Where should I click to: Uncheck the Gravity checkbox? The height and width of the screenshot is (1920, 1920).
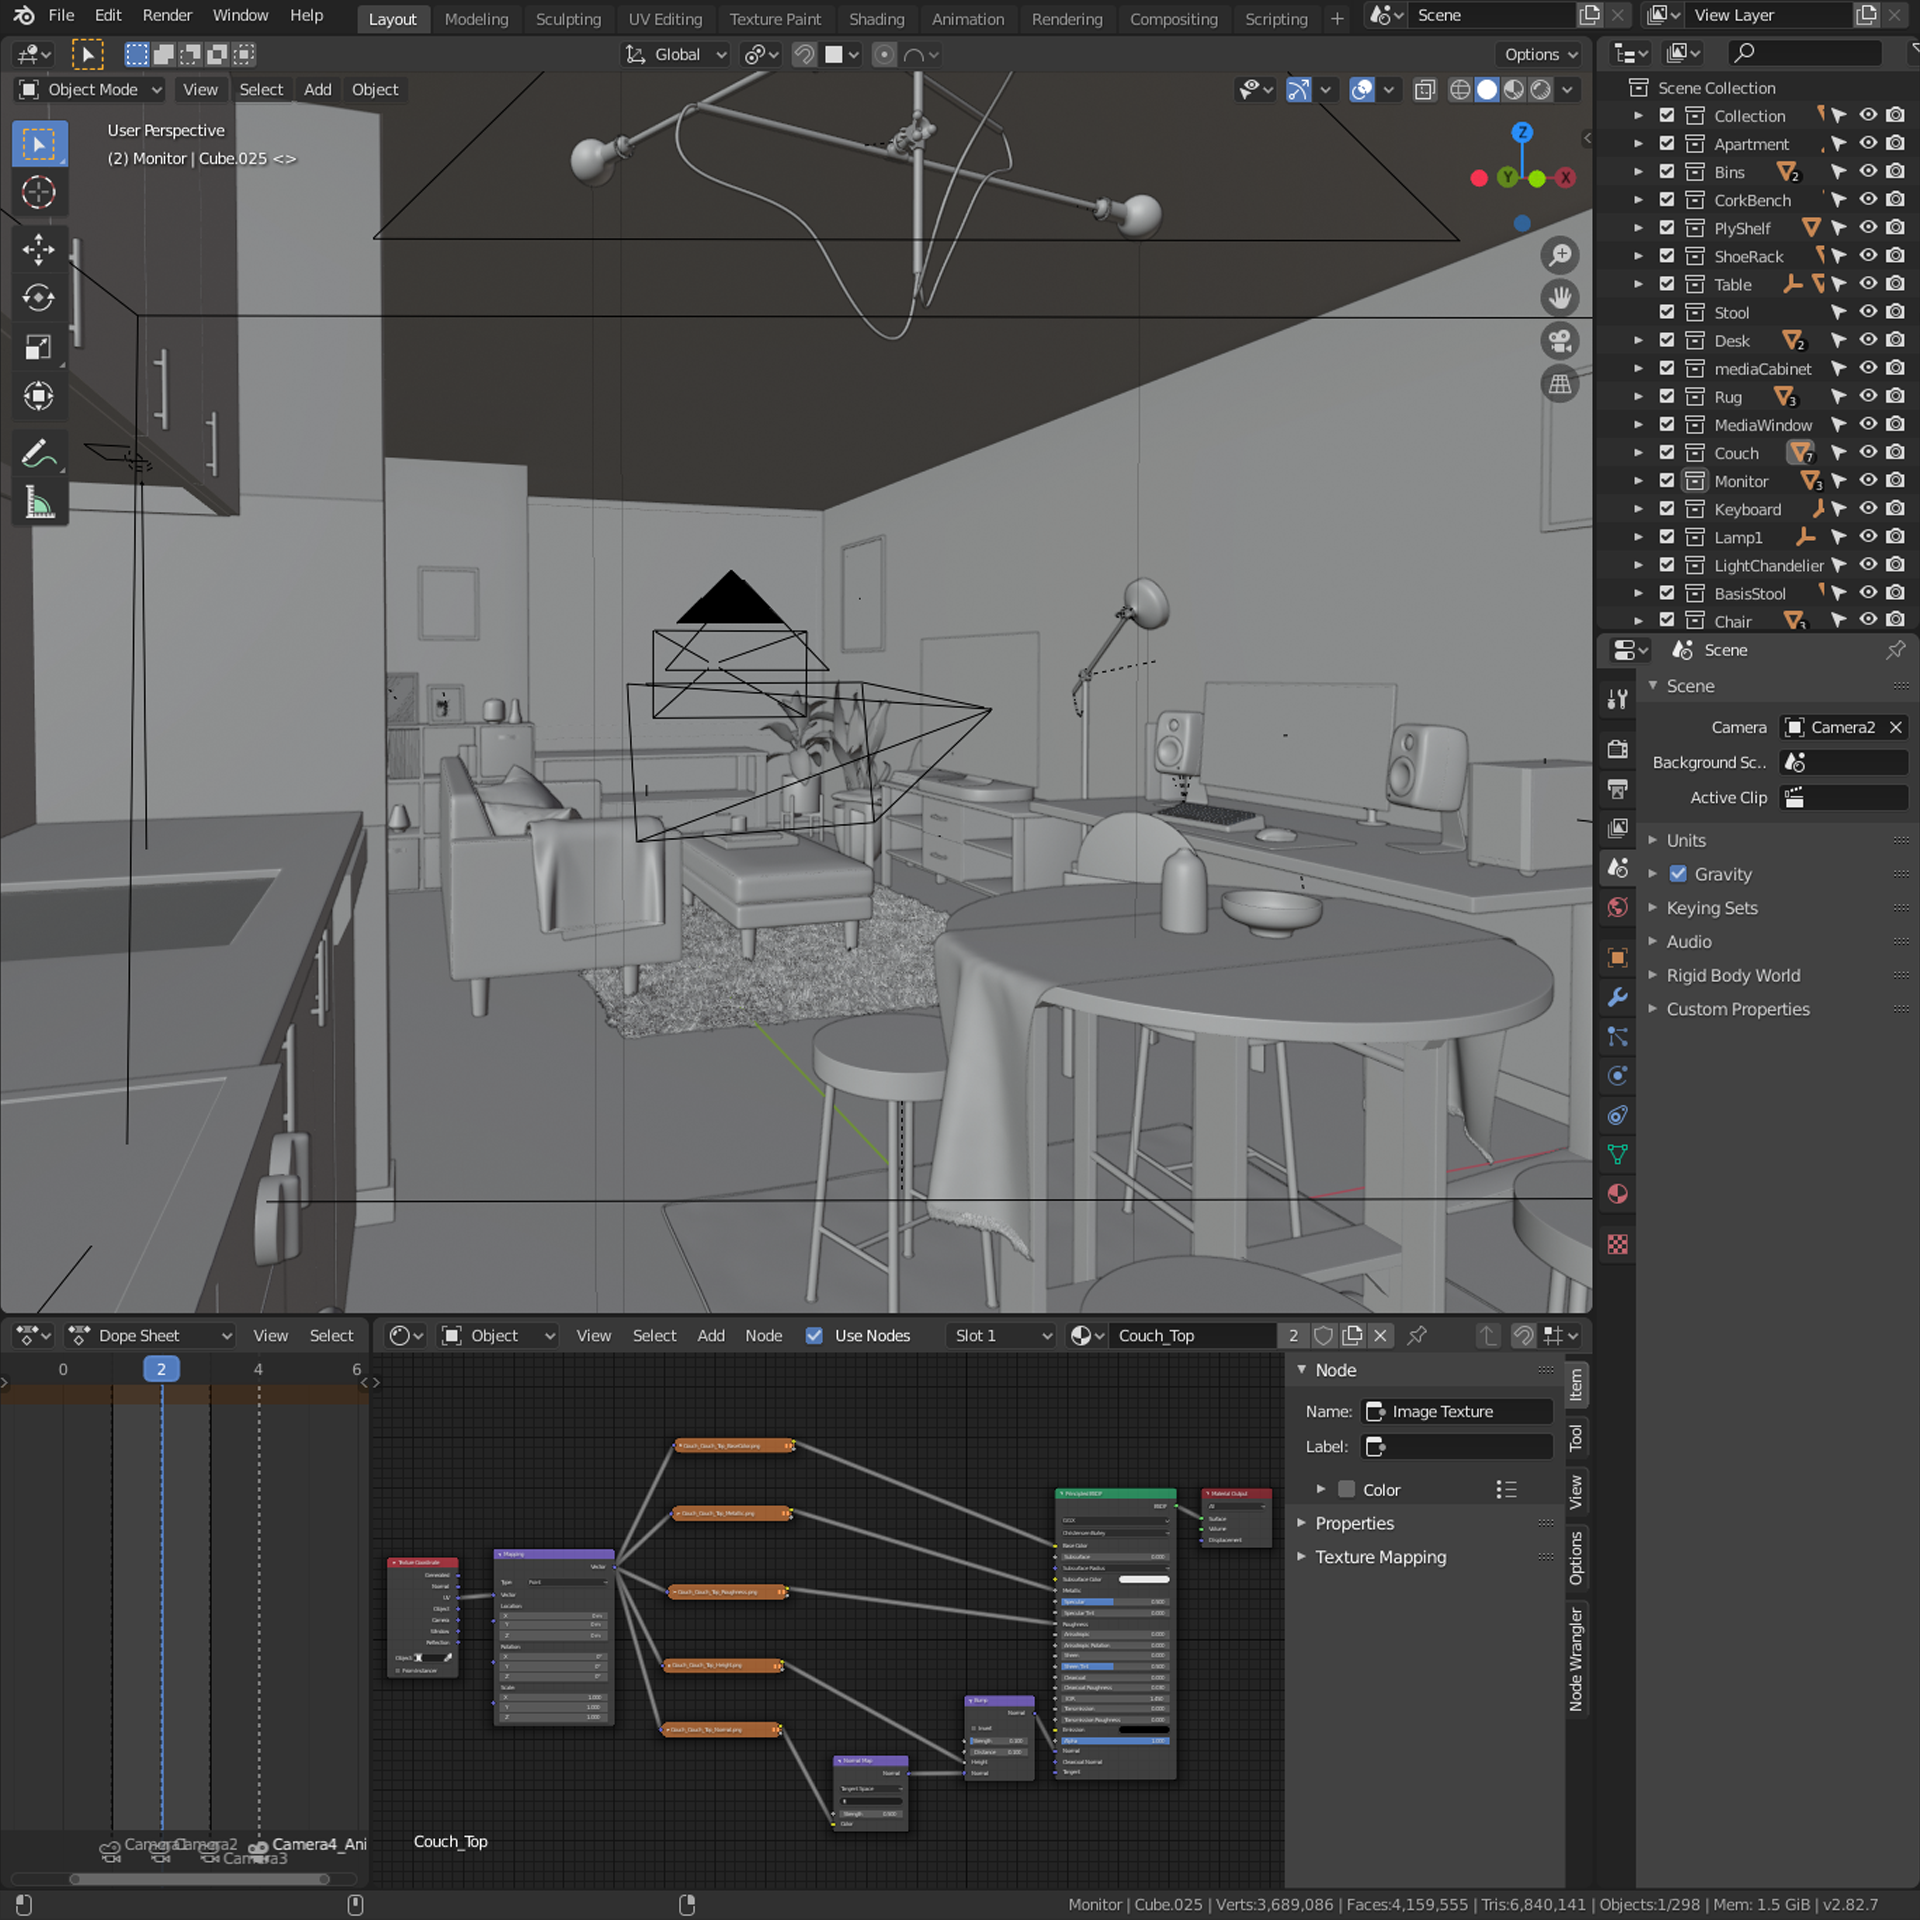point(1678,874)
